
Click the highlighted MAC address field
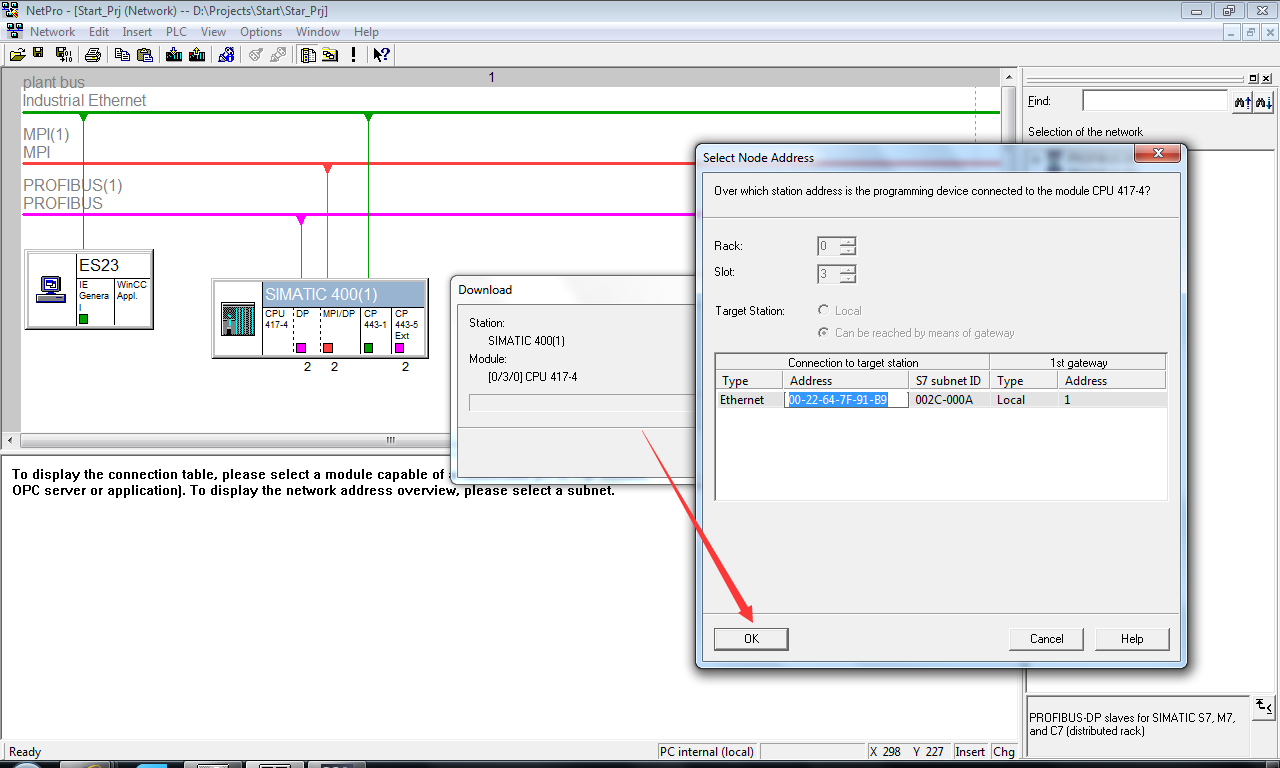tap(847, 400)
